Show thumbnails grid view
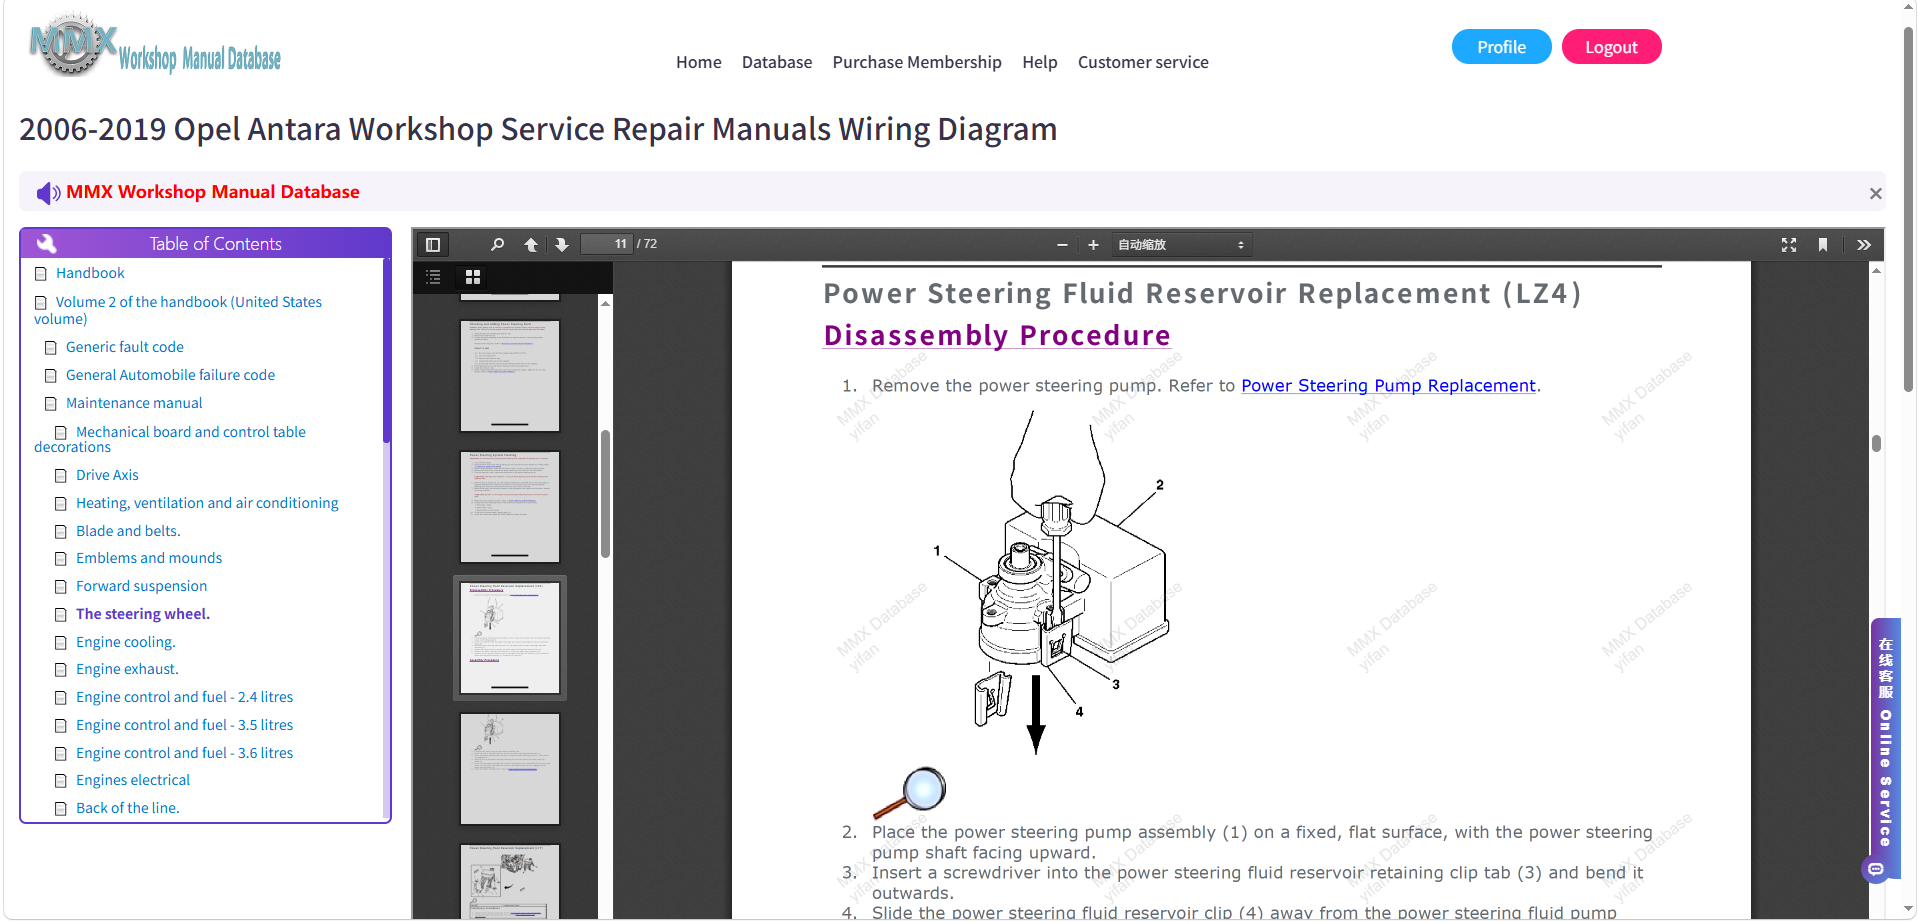The image size is (1918, 923). 473,277
